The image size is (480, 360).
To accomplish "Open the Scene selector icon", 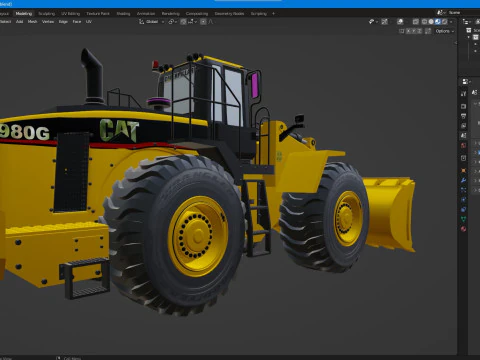I will coord(441,13).
